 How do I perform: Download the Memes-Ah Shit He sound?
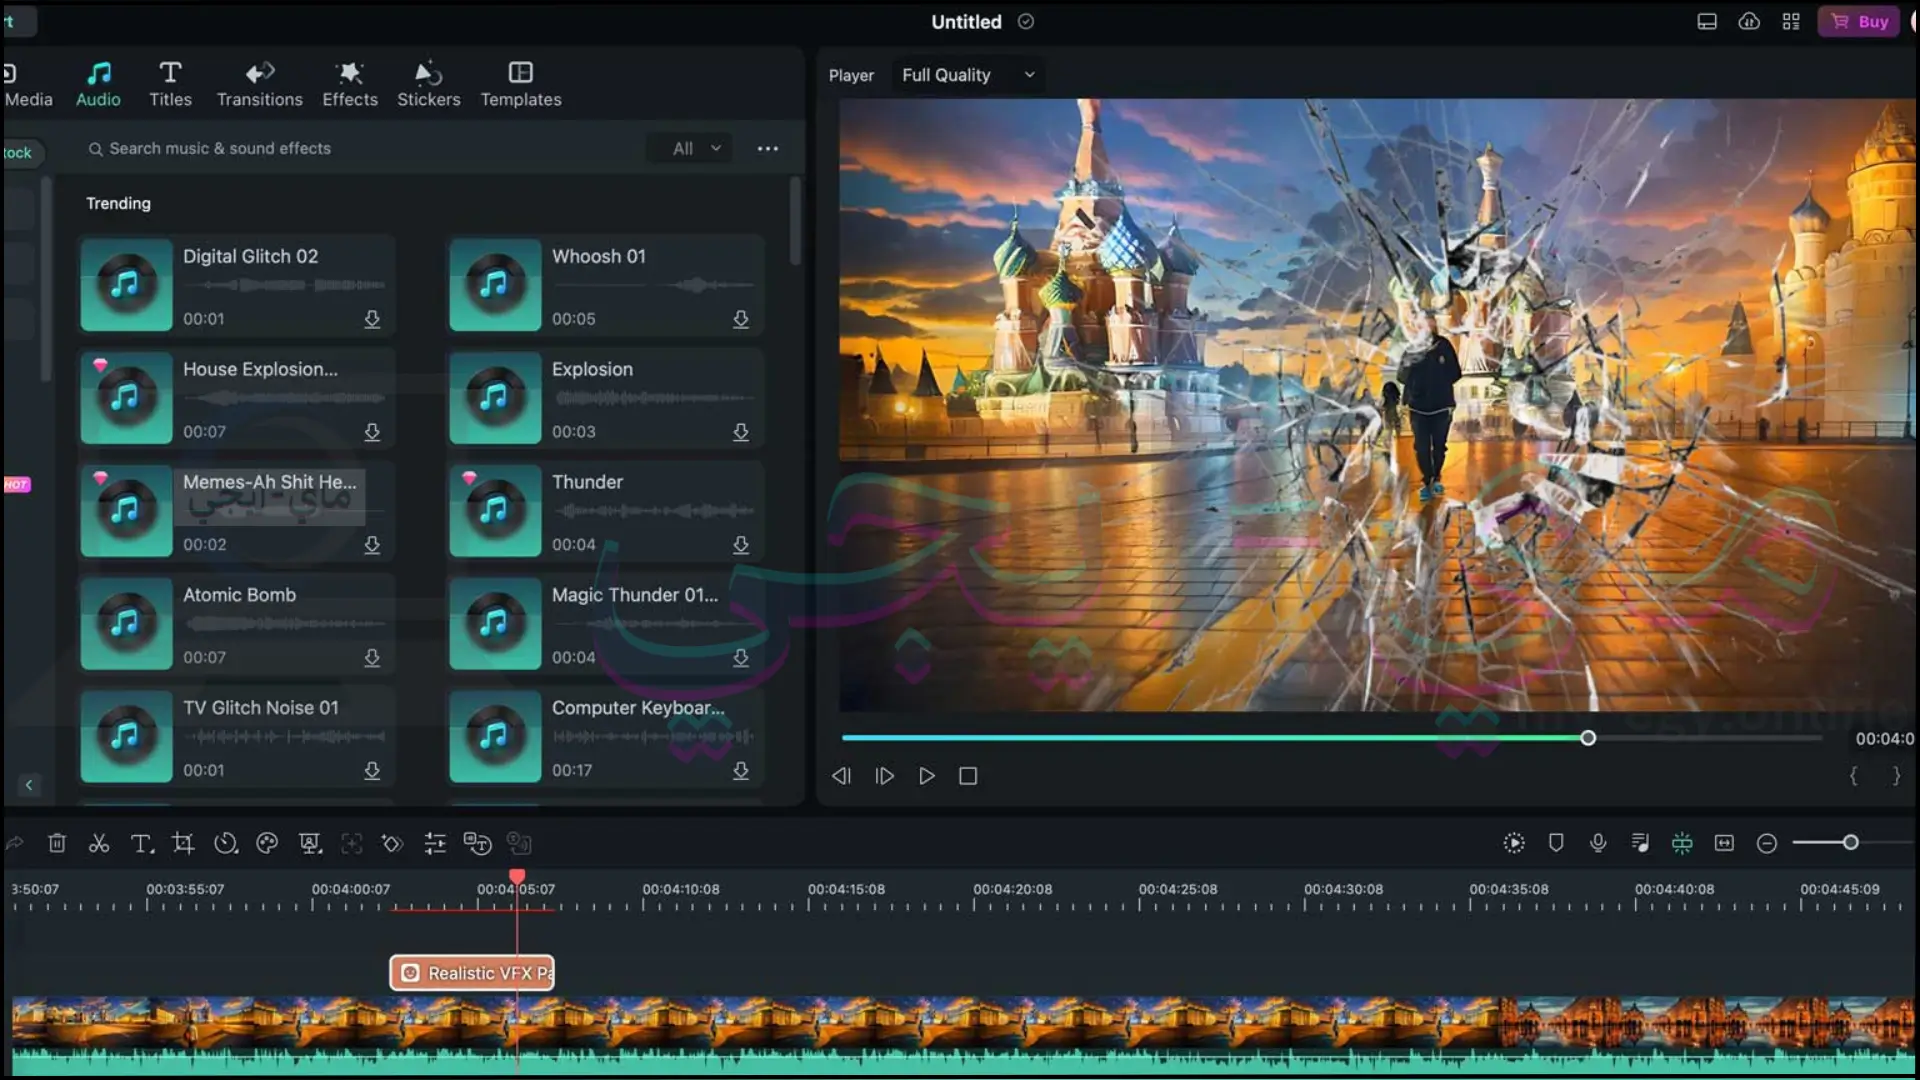pos(372,545)
